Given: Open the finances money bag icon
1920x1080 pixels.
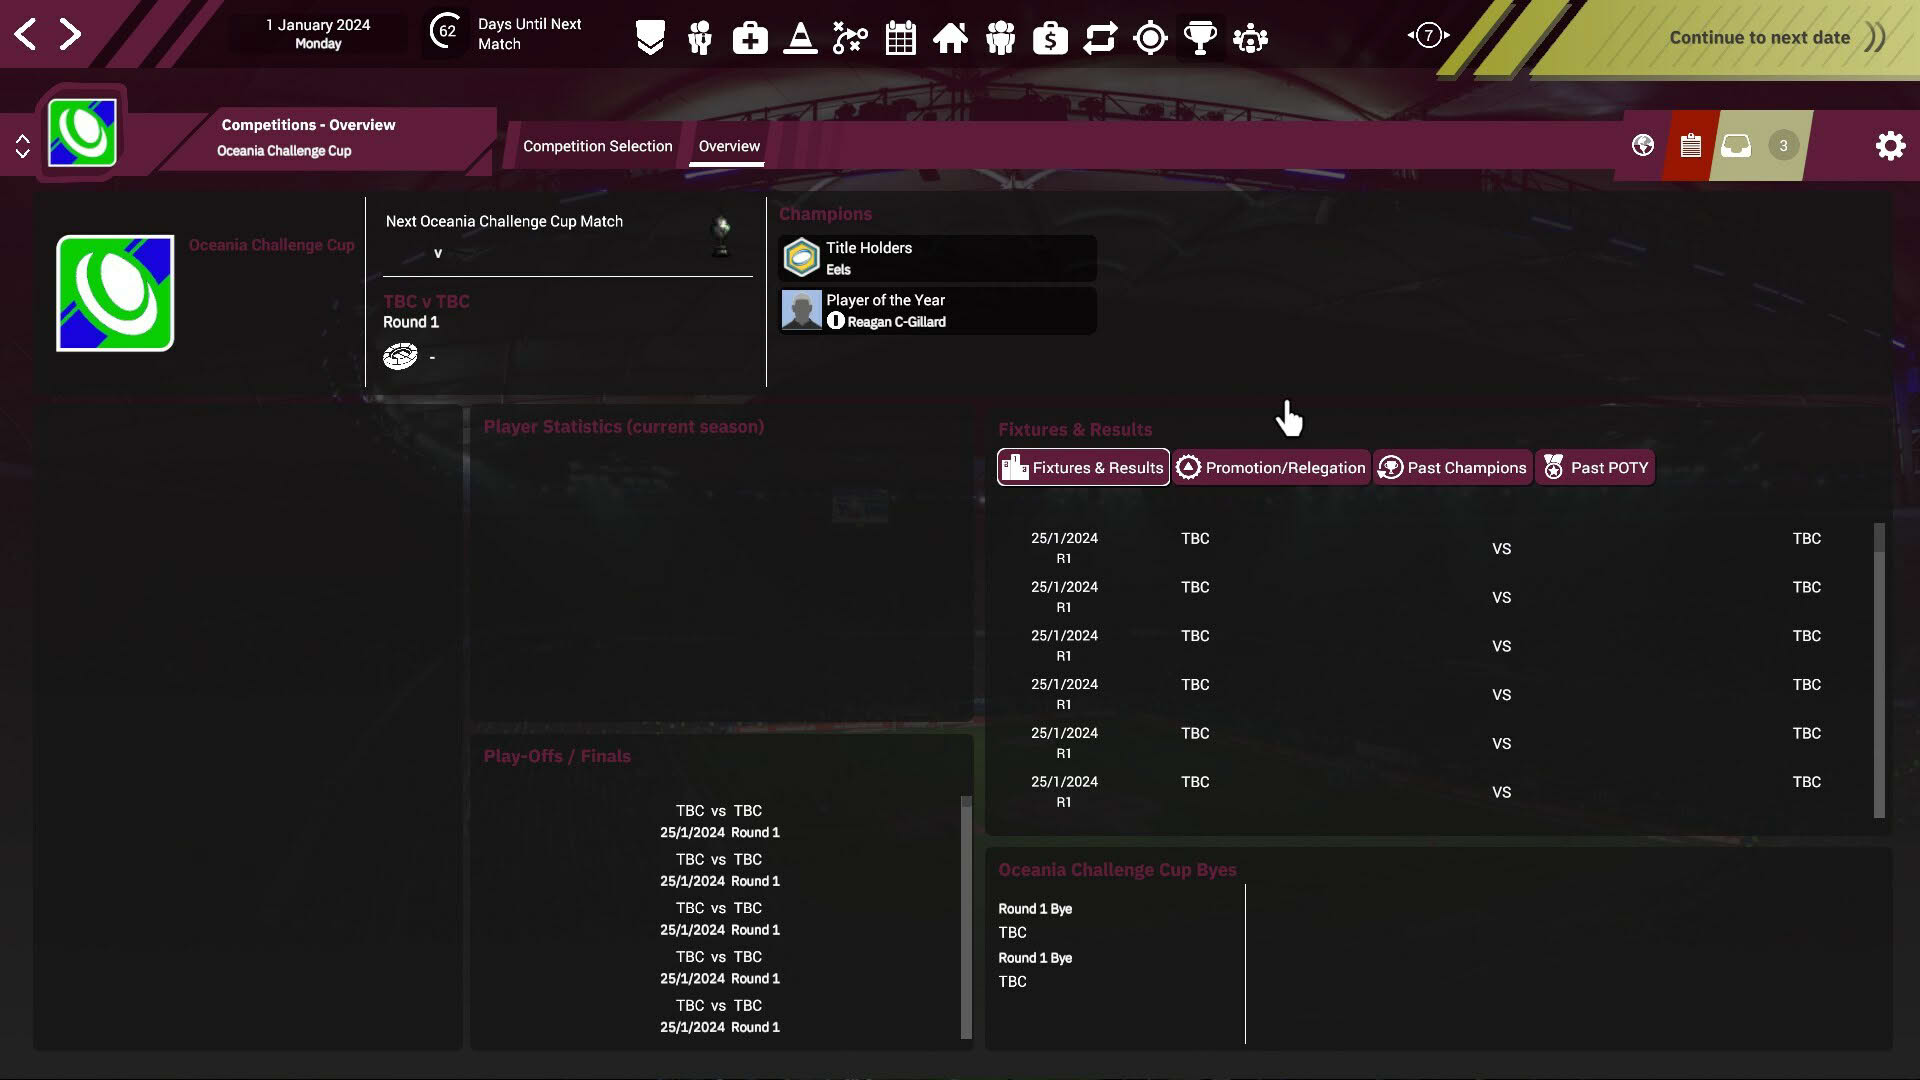Looking at the screenshot, I should 1050,38.
